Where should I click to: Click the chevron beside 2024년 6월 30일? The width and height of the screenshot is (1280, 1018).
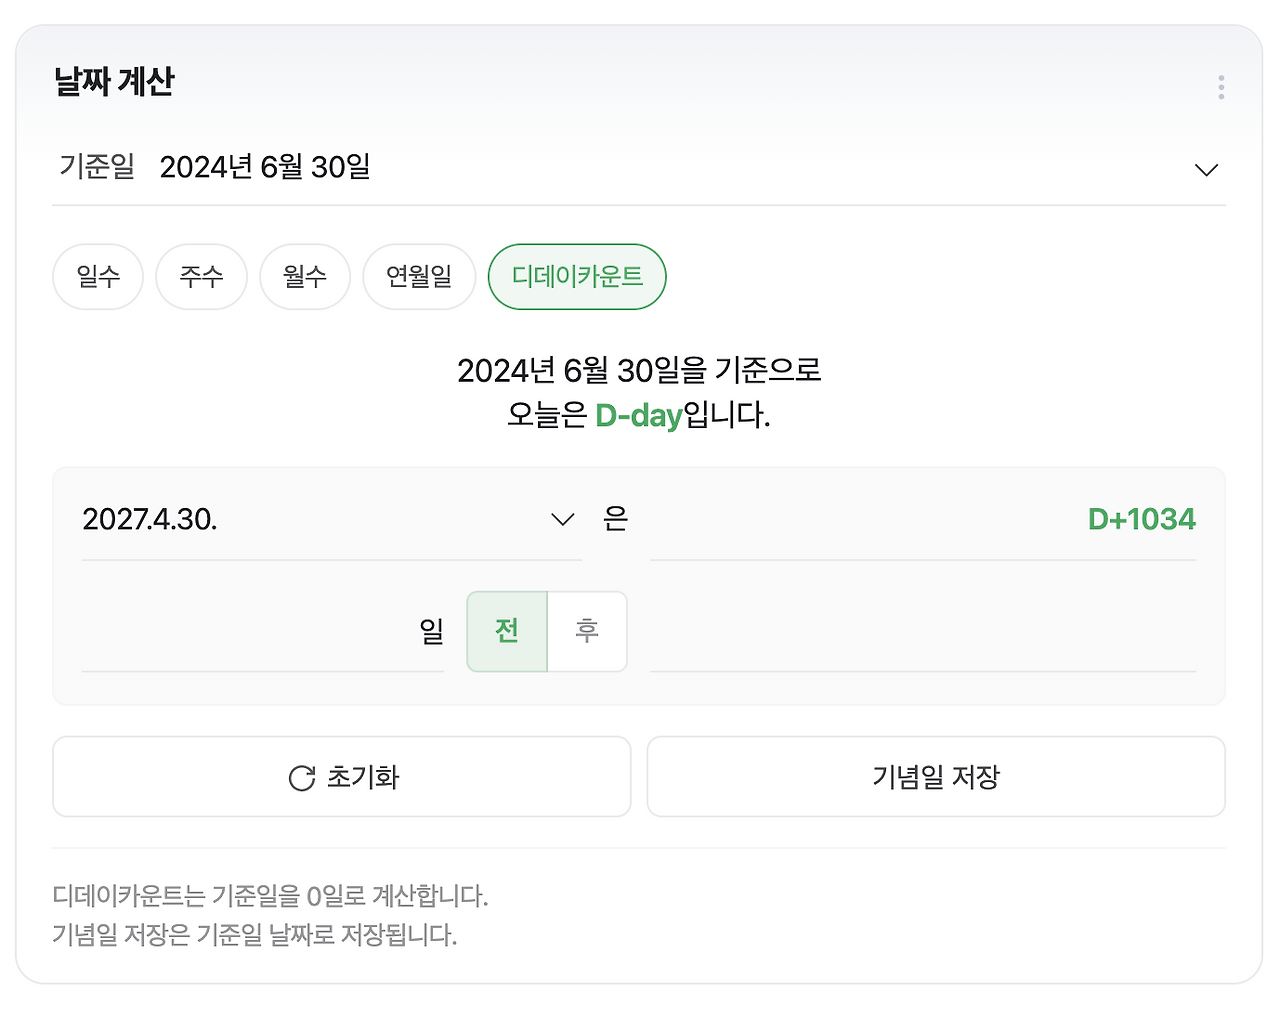[1206, 170]
